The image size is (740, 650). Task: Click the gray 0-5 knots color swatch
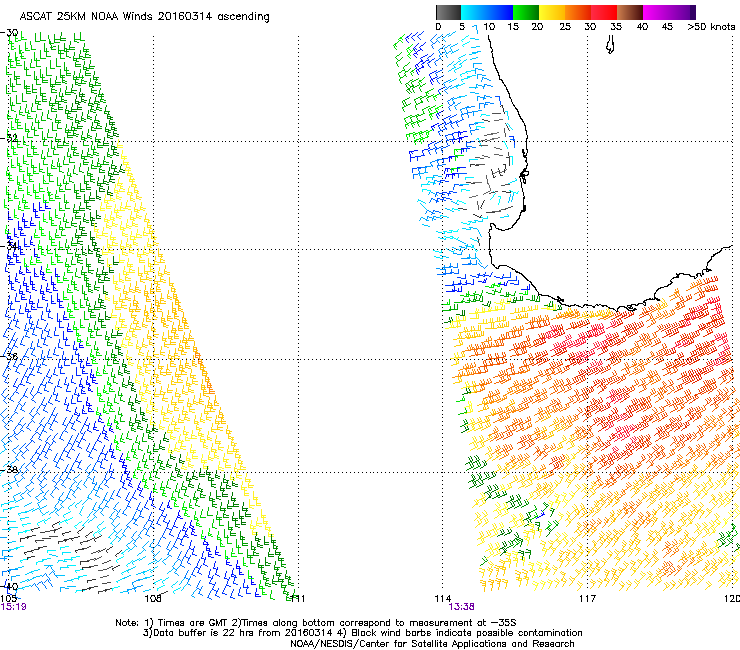point(448,12)
